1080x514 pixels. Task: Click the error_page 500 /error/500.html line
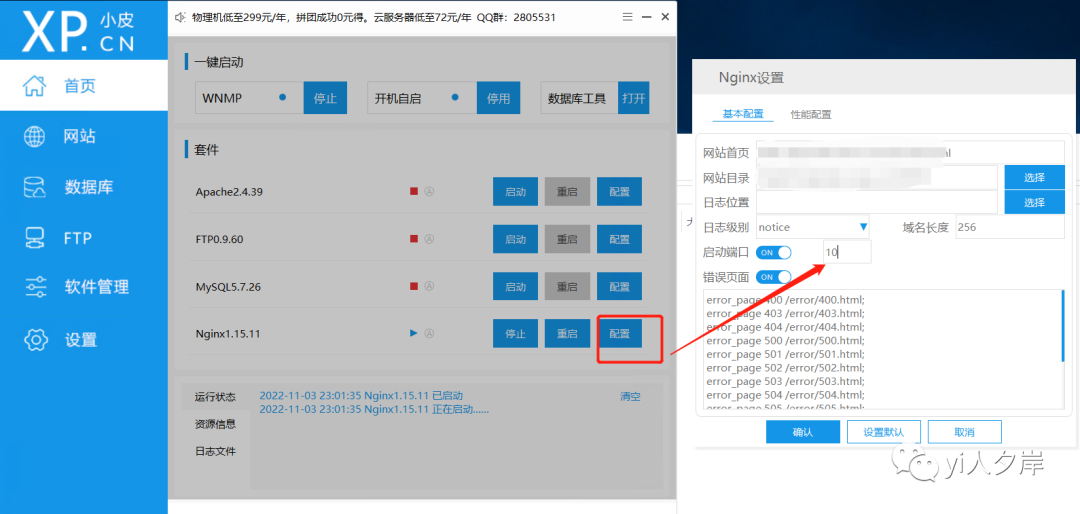pos(785,340)
